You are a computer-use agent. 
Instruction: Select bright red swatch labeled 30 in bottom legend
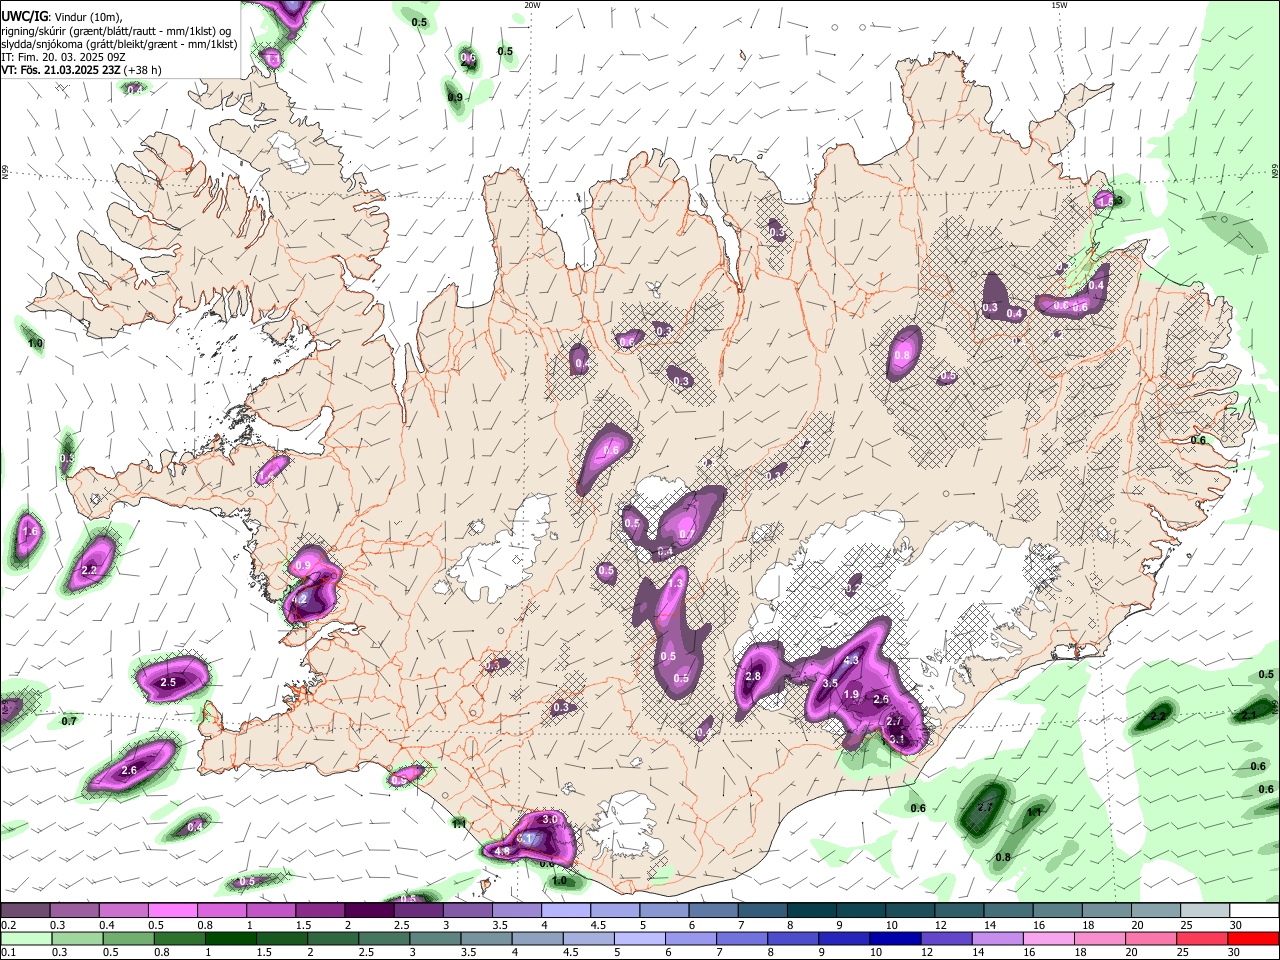click(x=1254, y=939)
